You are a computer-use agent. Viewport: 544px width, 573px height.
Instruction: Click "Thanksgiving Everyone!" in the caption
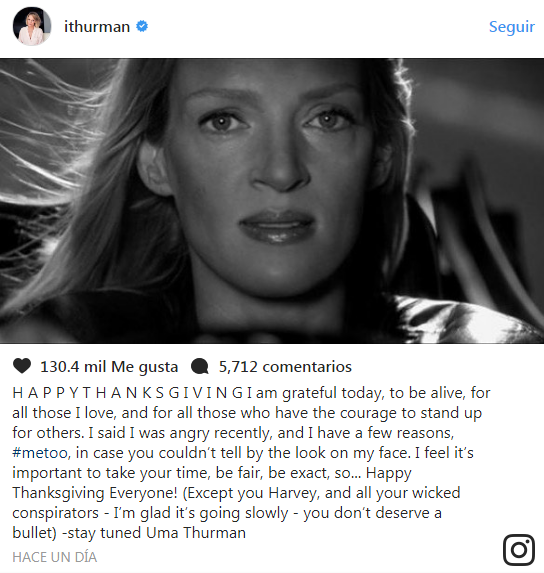pos(95,493)
